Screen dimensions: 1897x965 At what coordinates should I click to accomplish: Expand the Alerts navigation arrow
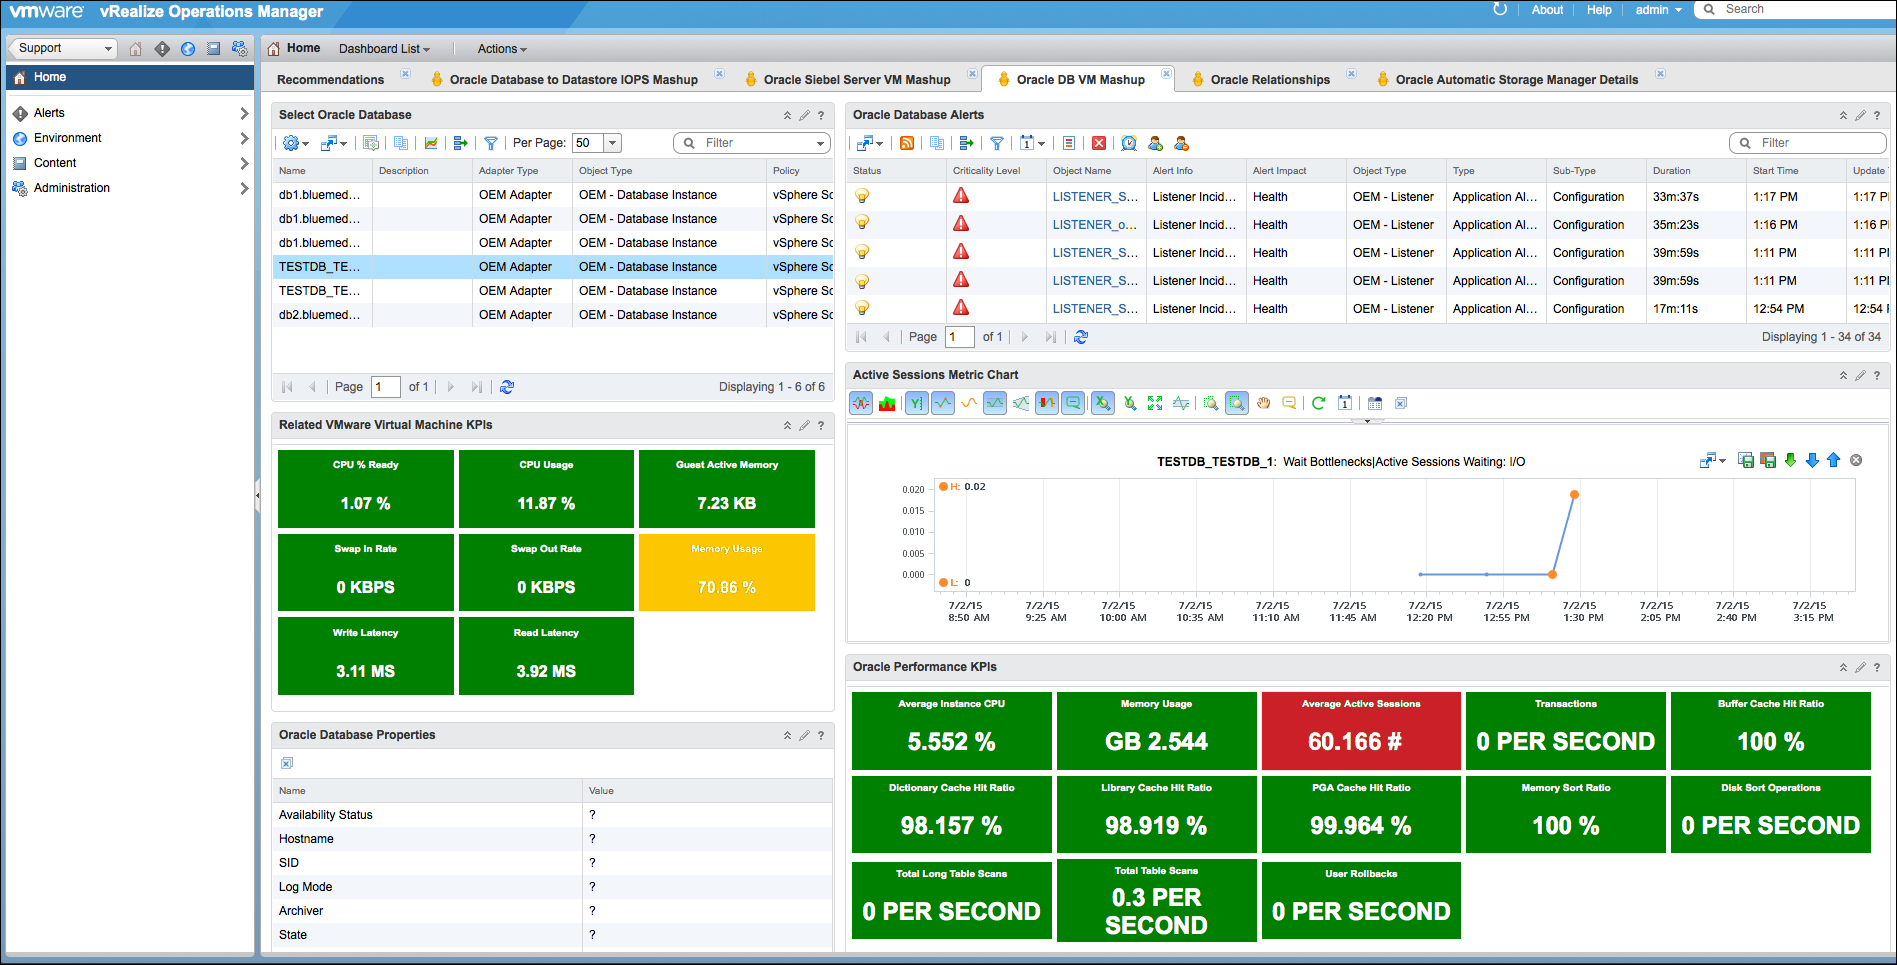(x=244, y=113)
